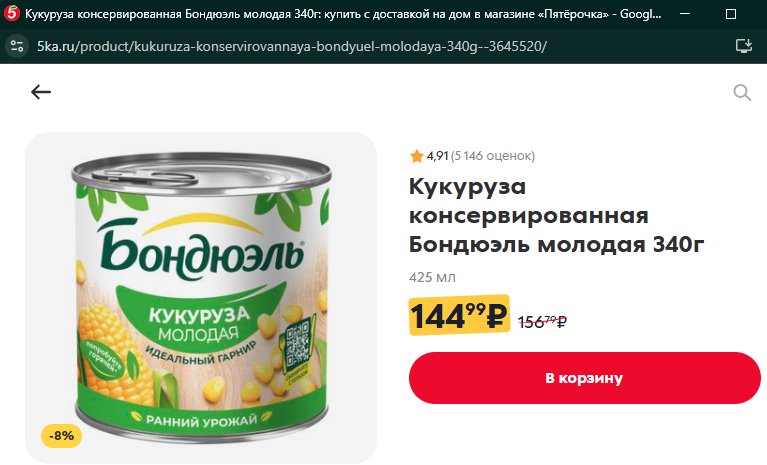Open the 5 146 оценок reviews link
The width and height of the screenshot is (767, 465).
coord(493,156)
